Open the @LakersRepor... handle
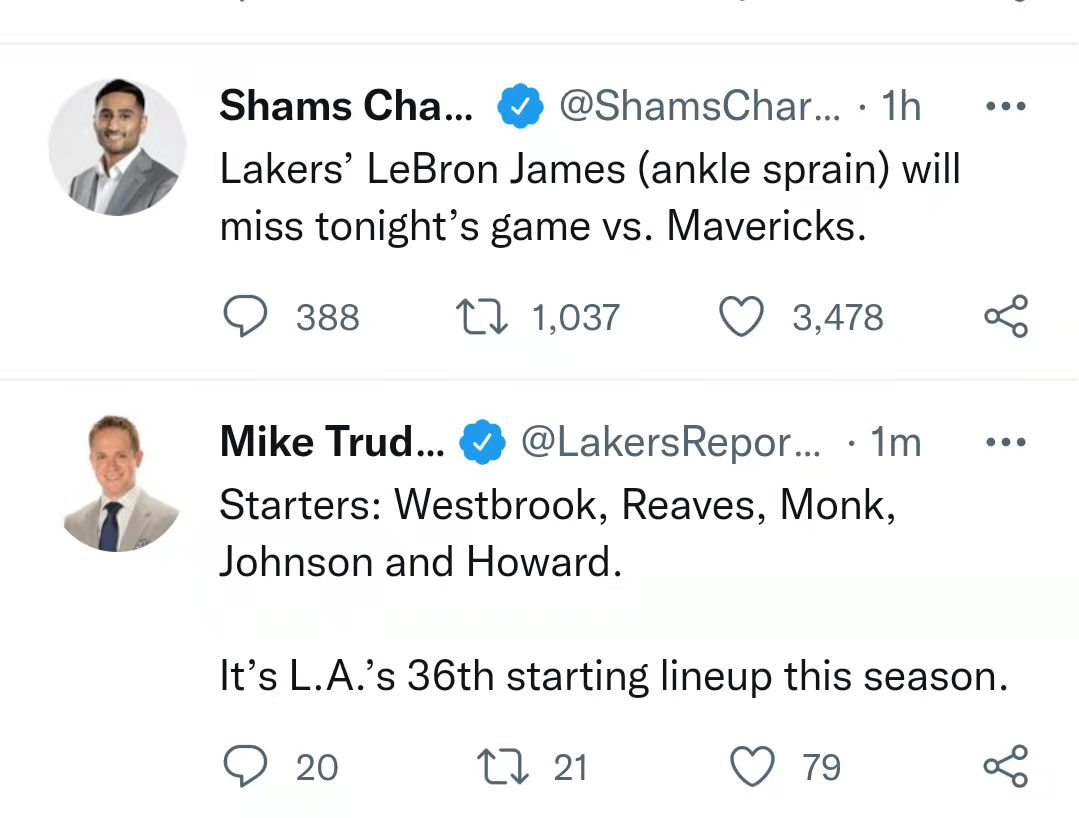 tap(671, 442)
